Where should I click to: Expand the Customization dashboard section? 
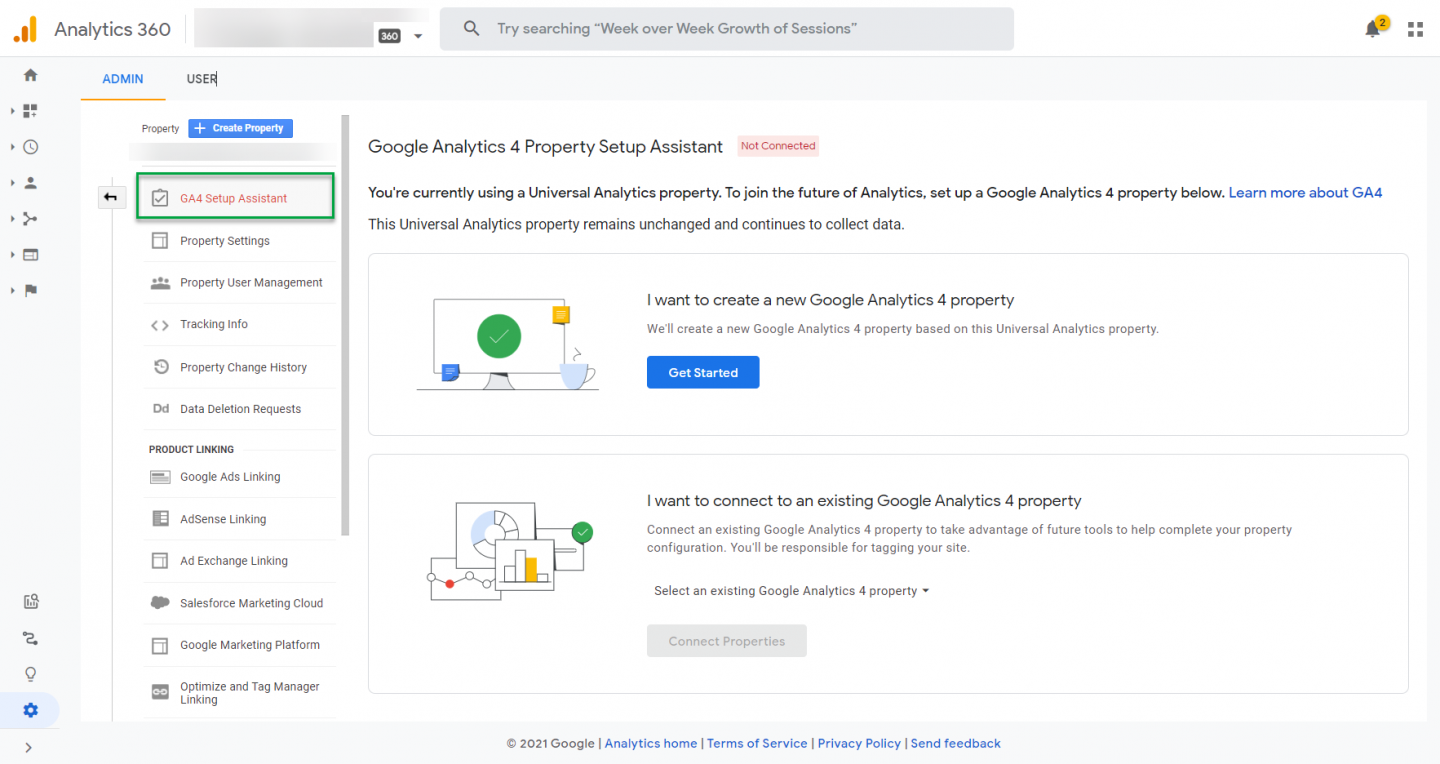30,111
